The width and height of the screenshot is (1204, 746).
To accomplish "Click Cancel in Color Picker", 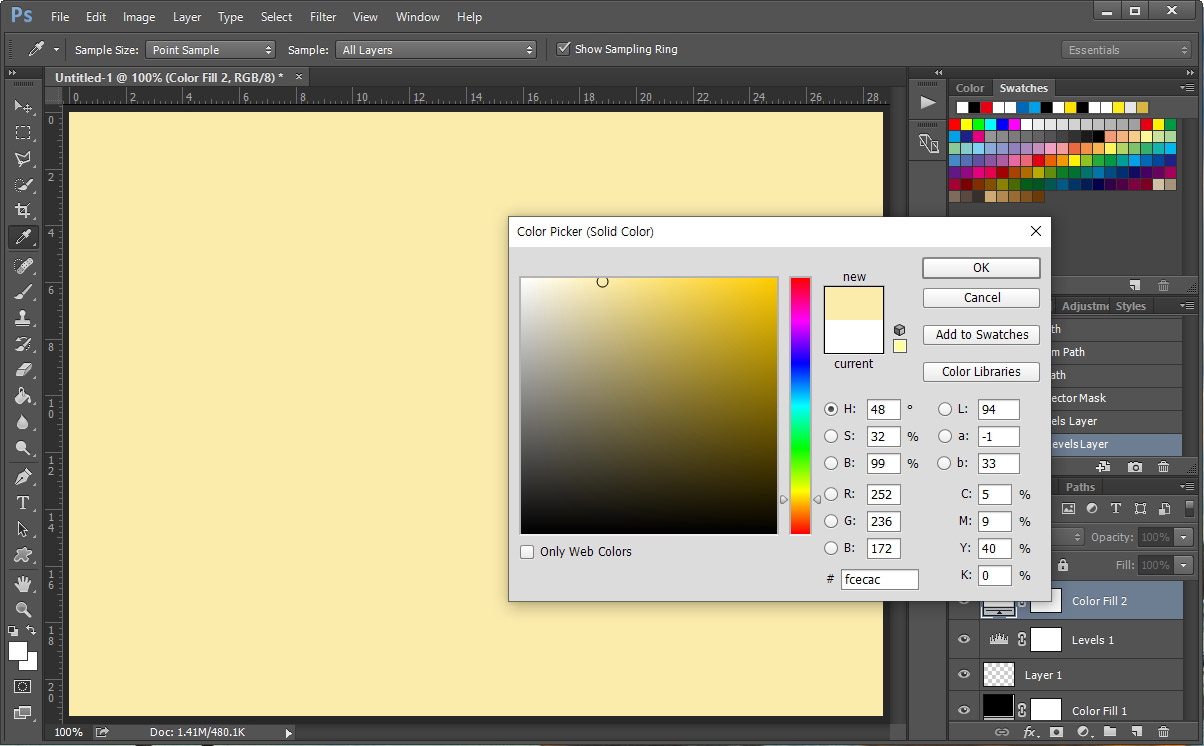I will [981, 298].
